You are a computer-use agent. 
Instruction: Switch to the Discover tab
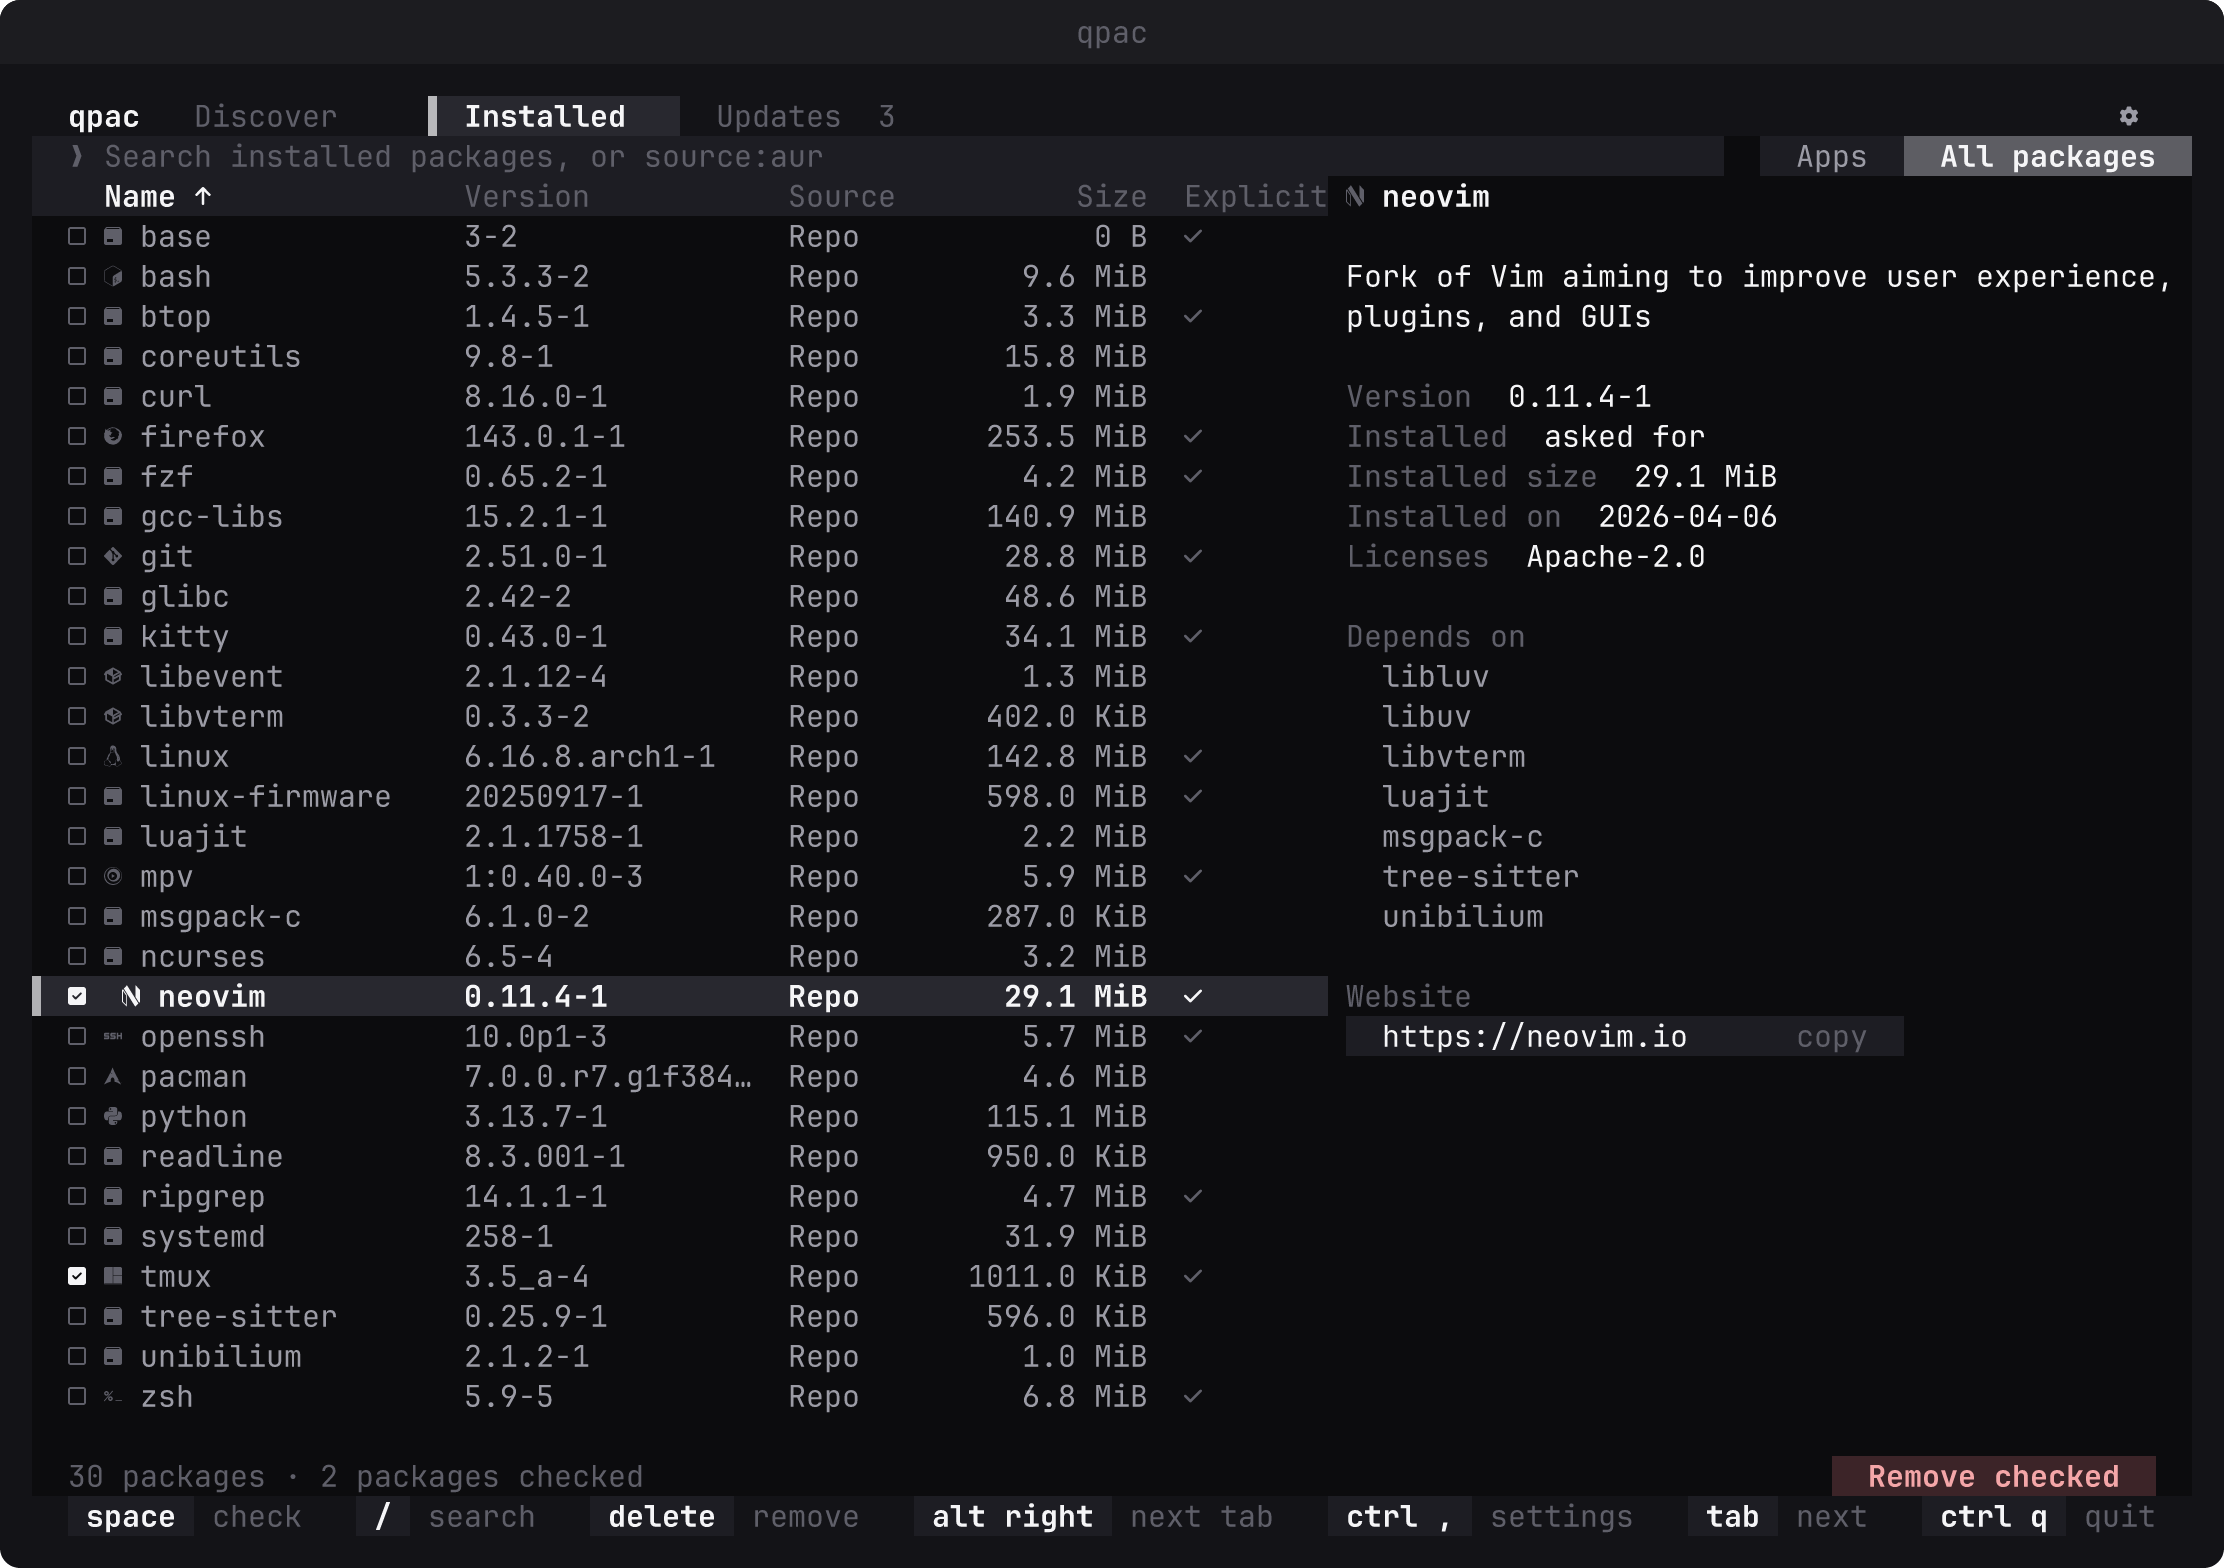(266, 116)
